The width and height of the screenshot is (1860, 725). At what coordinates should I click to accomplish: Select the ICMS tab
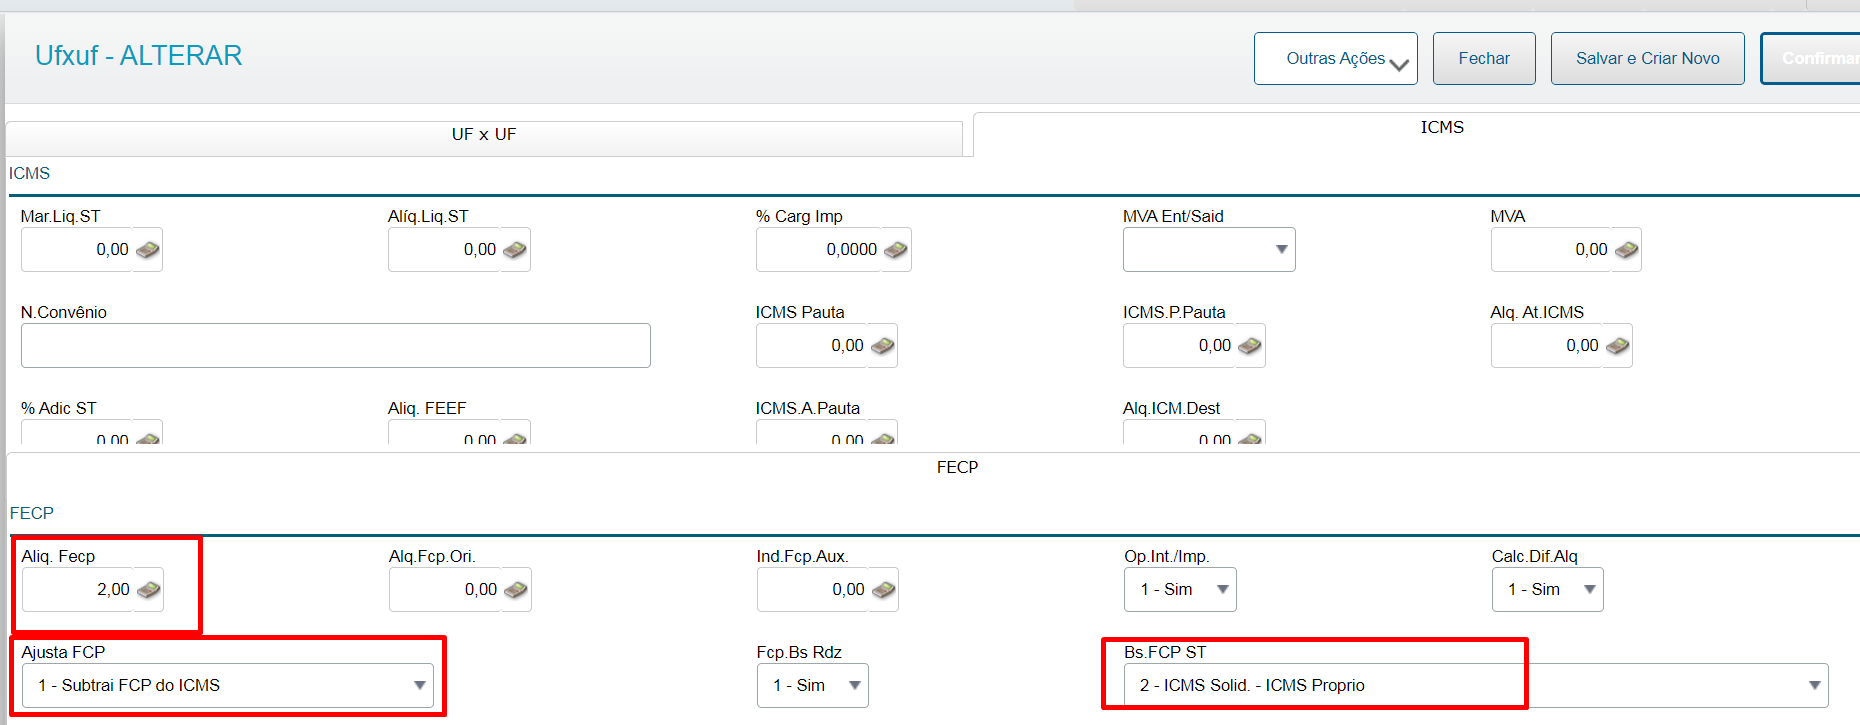point(1441,128)
